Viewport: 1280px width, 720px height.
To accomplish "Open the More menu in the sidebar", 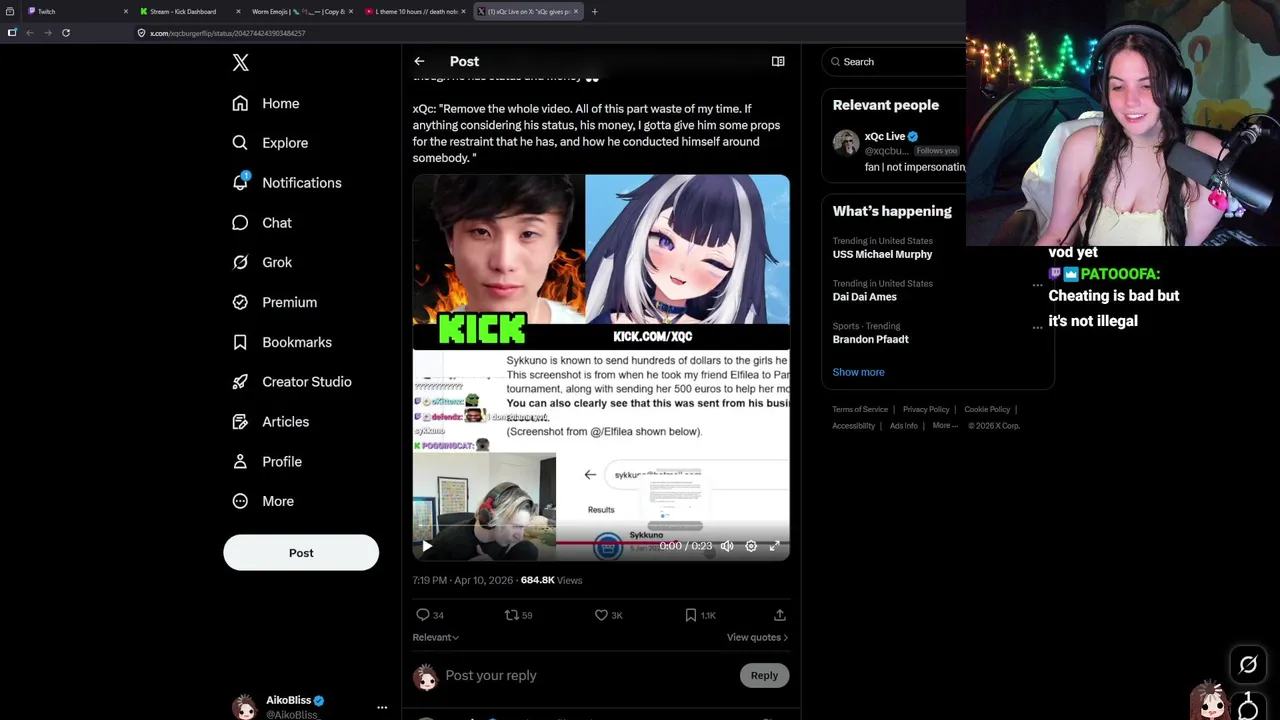I will click(263, 501).
